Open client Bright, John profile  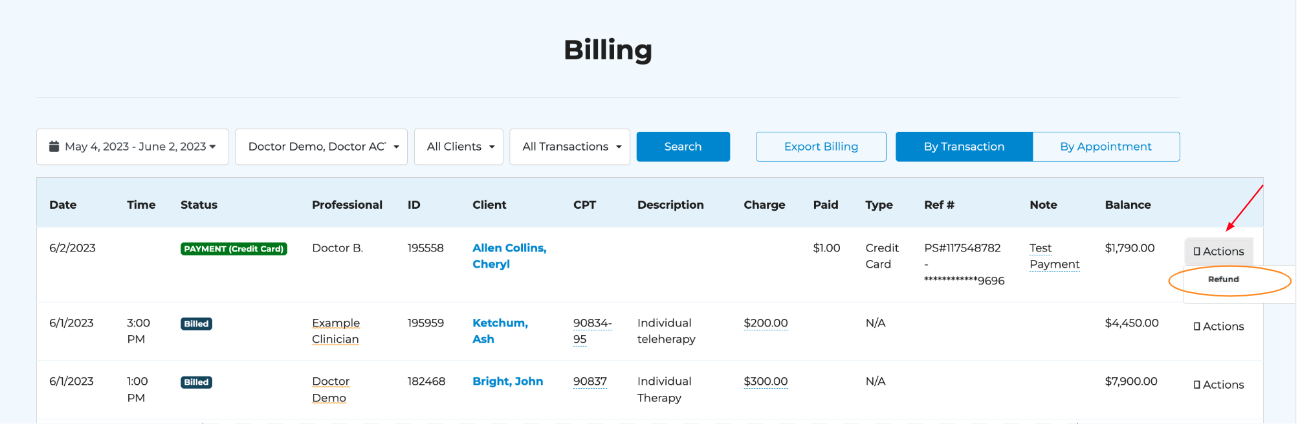pos(508,381)
